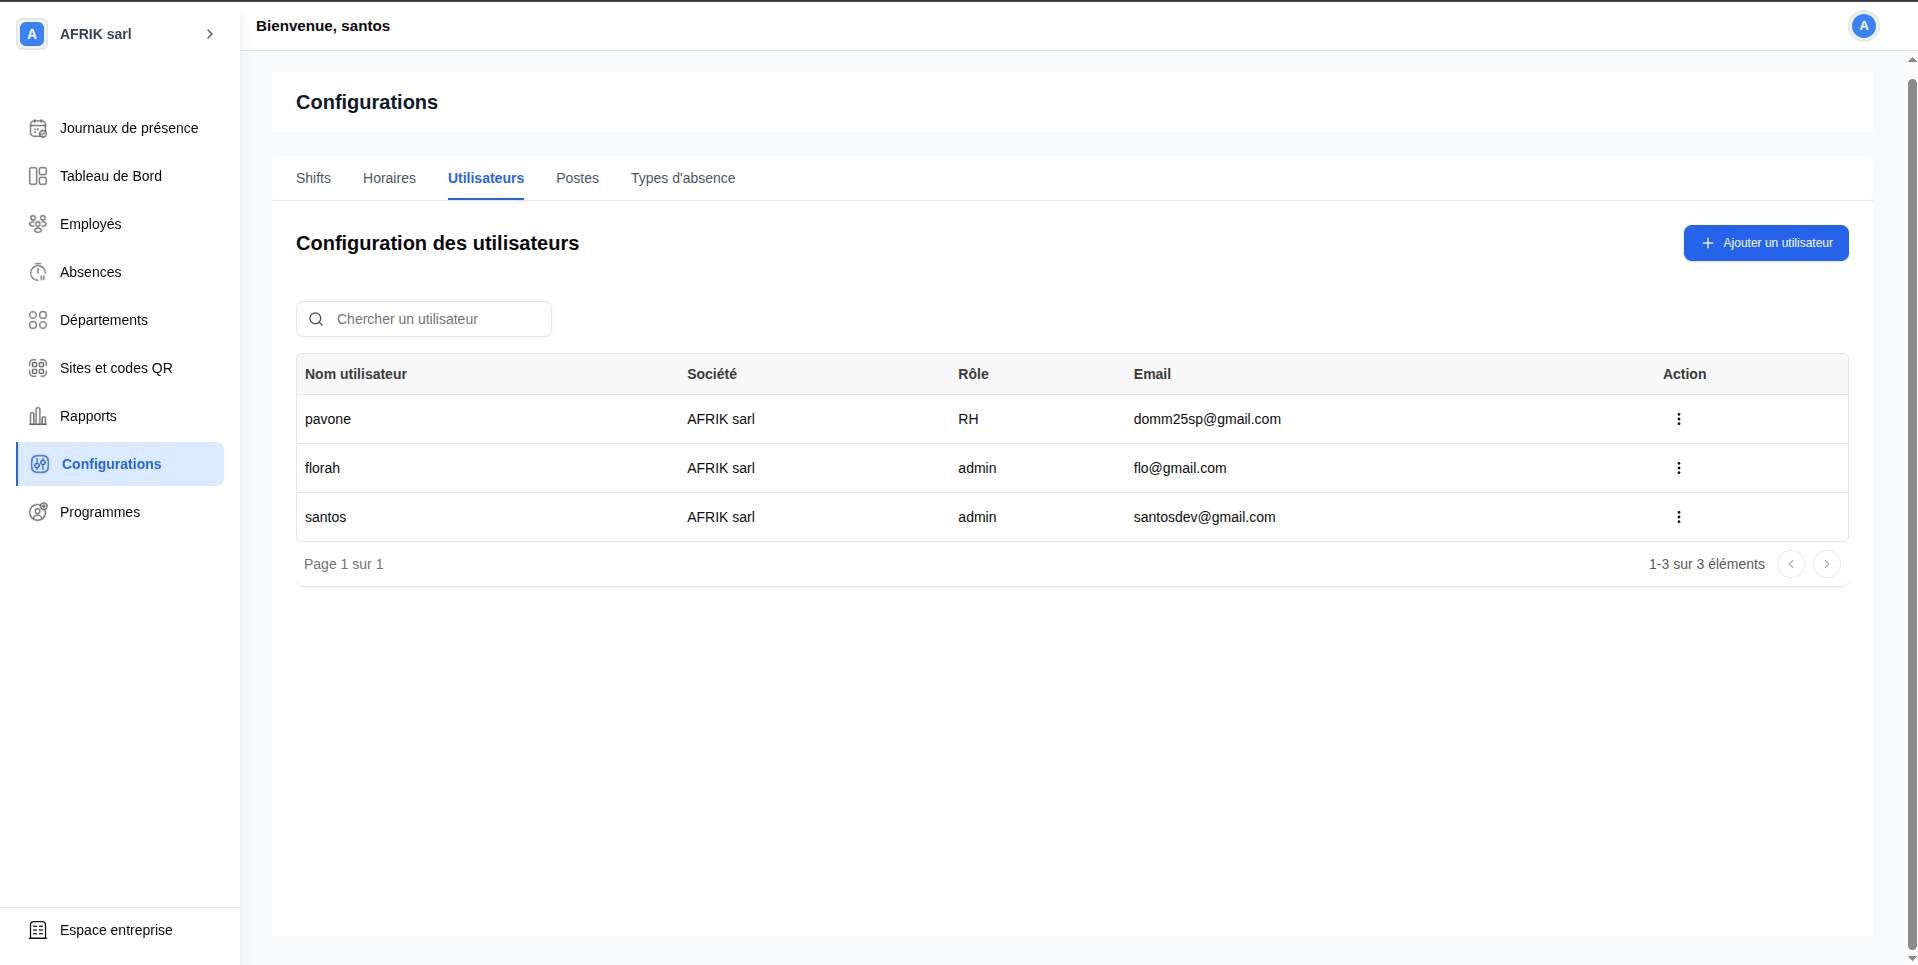The image size is (1918, 965).
Task: Switch to the Types d'absence tab
Action: coord(682,178)
